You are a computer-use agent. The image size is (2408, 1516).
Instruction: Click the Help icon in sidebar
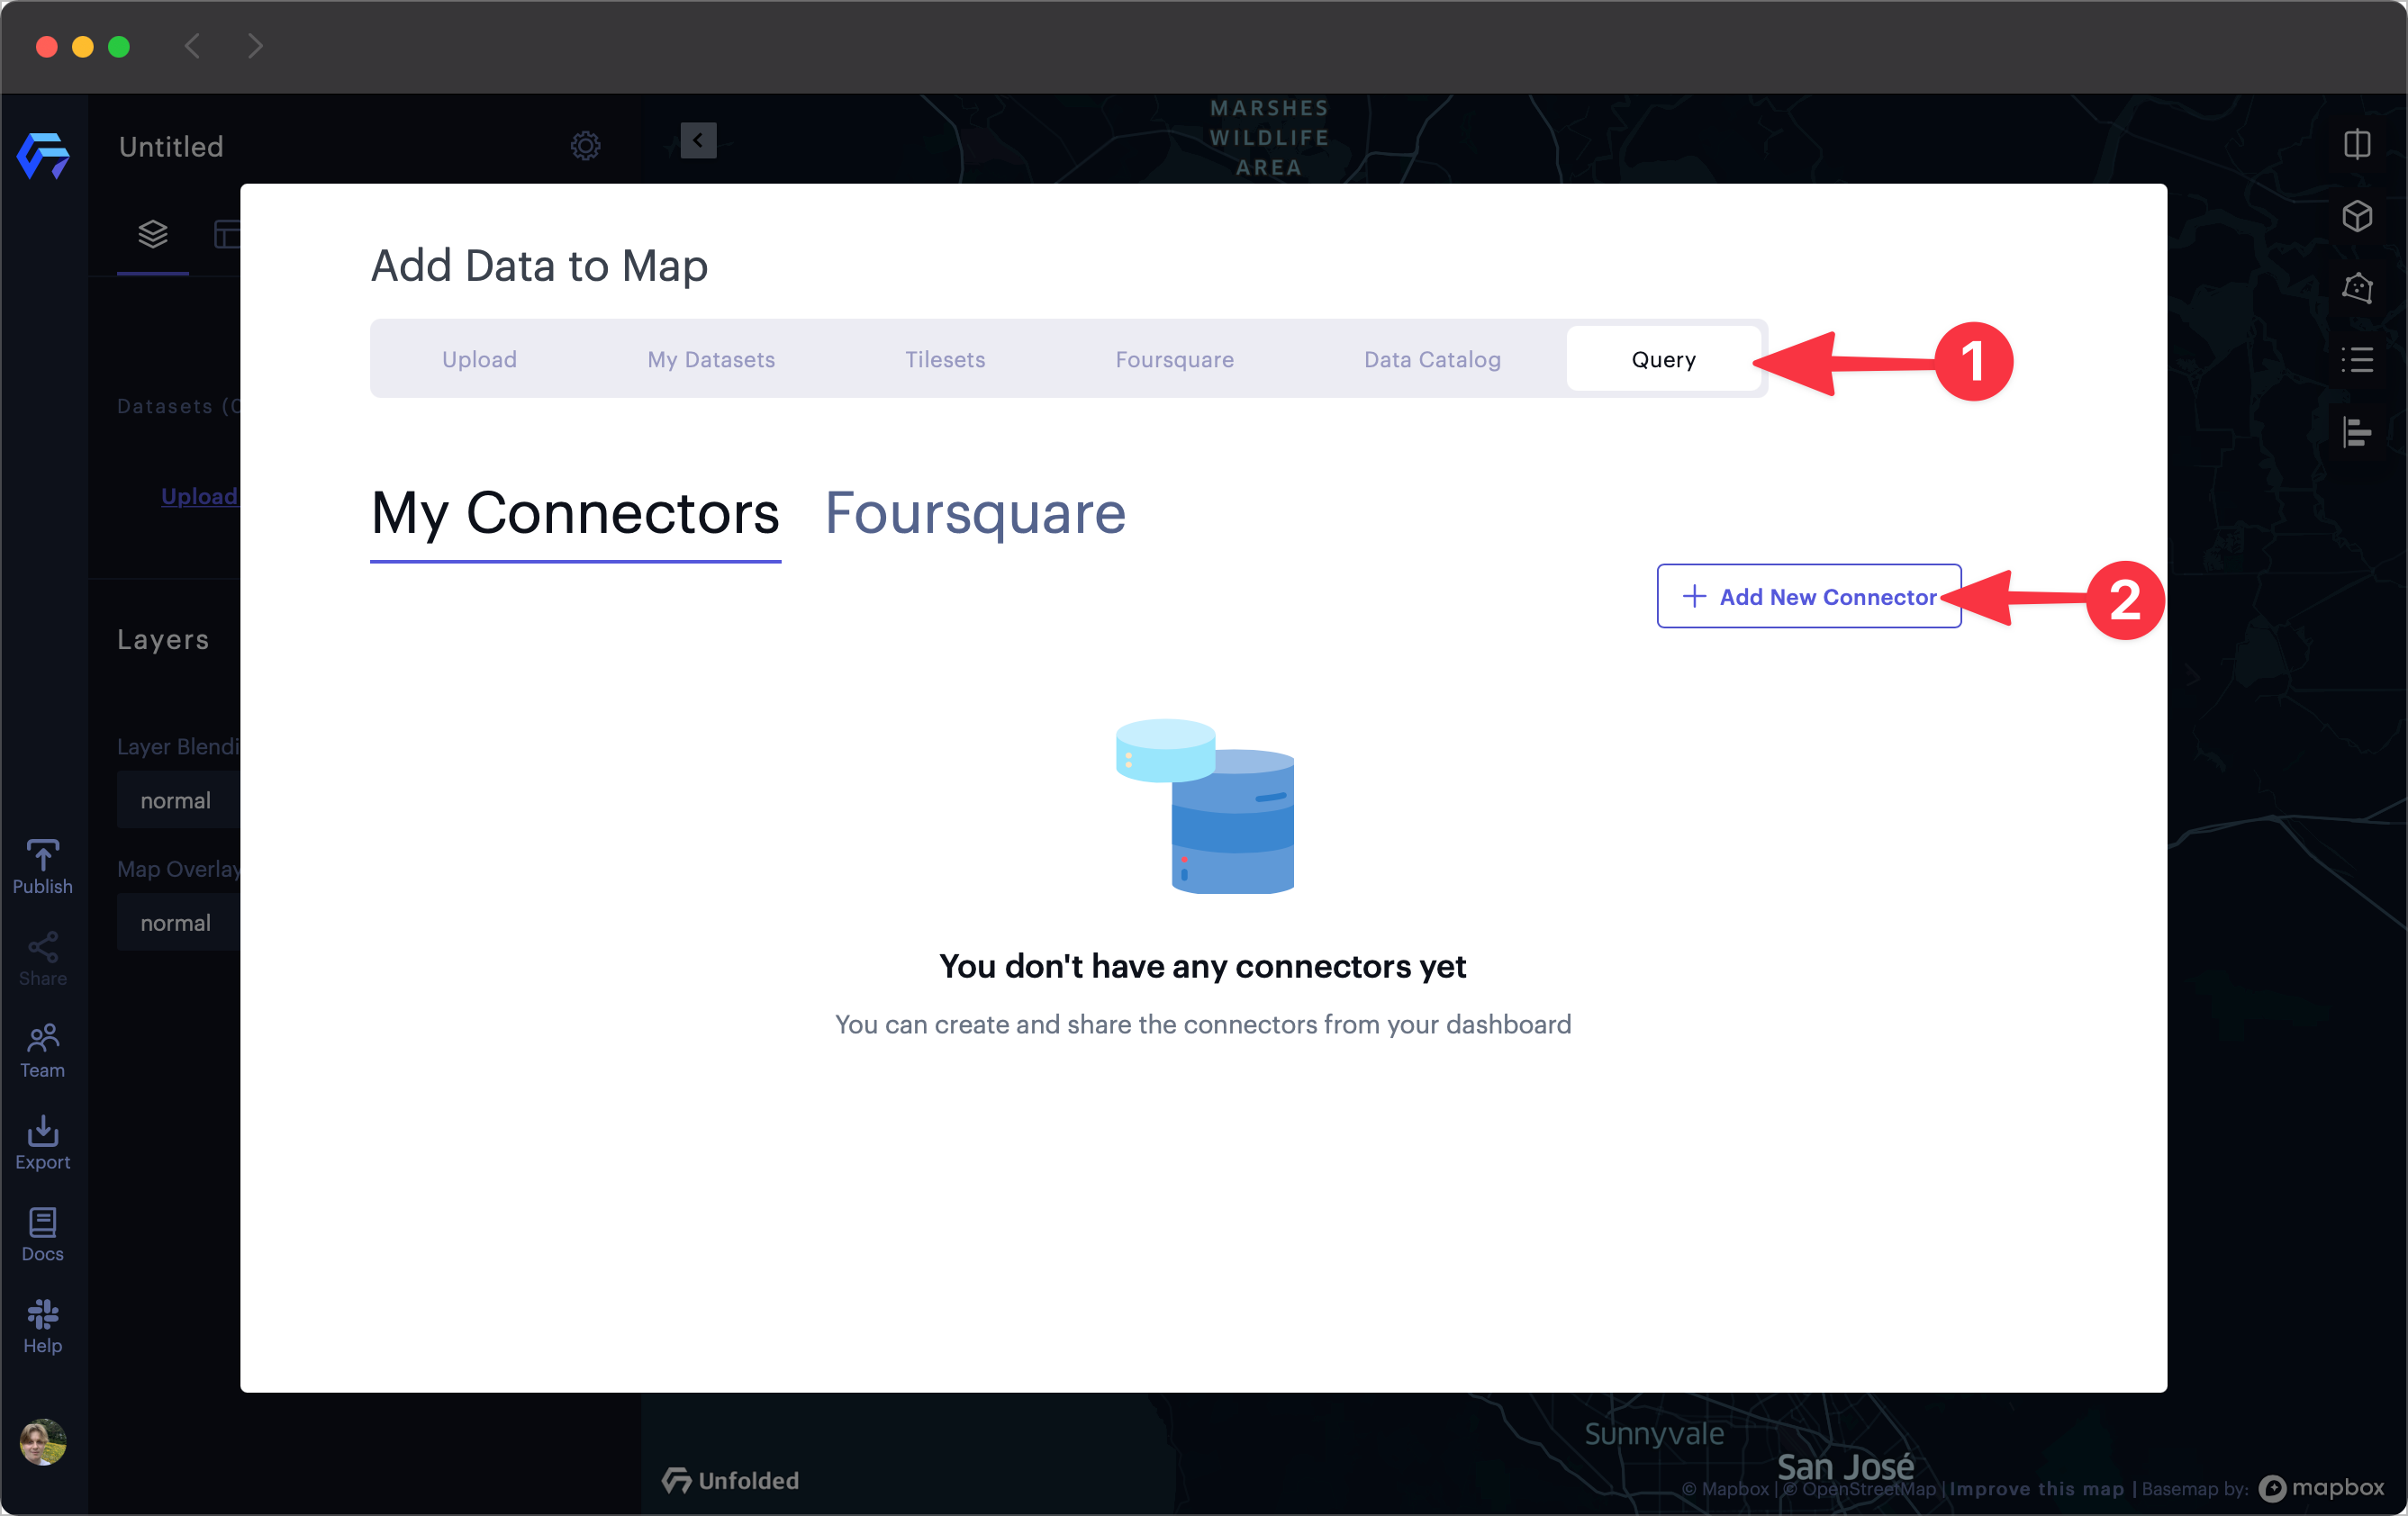click(42, 1321)
